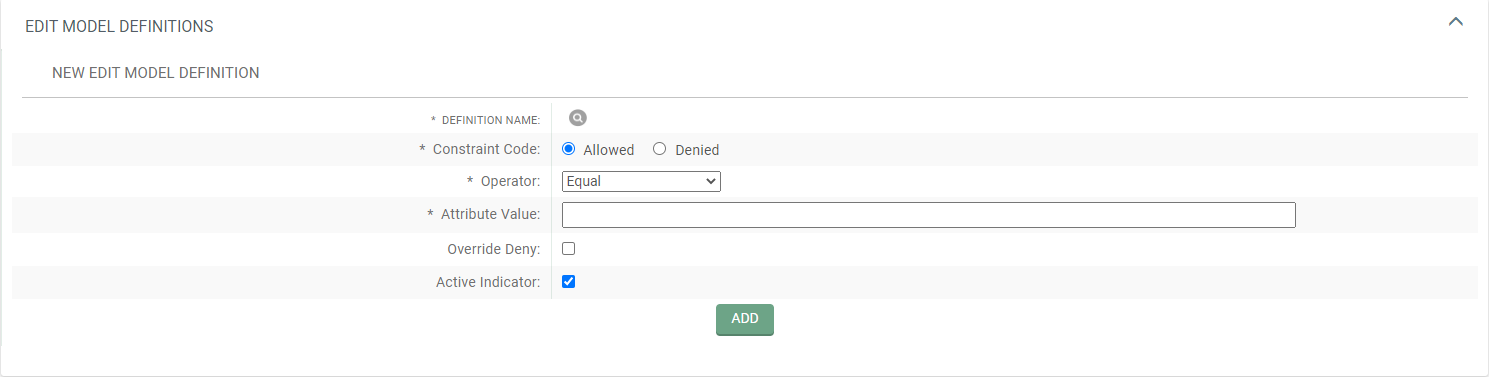Click the Attribute Value field label
The image size is (1489, 377).
[x=490, y=214]
